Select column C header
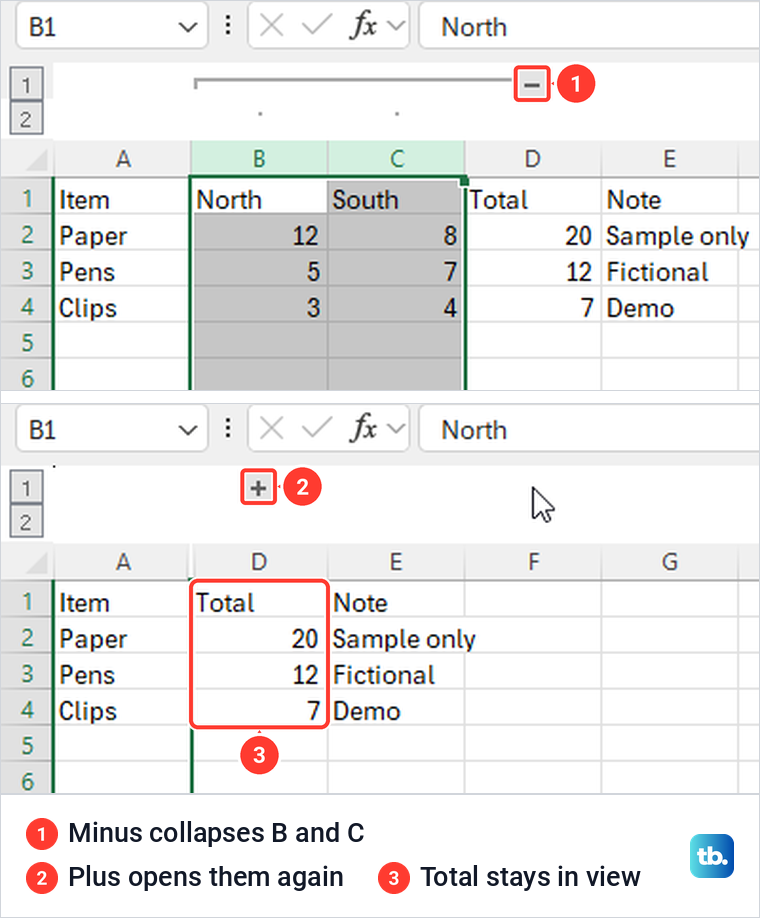The image size is (760, 918). (396, 159)
